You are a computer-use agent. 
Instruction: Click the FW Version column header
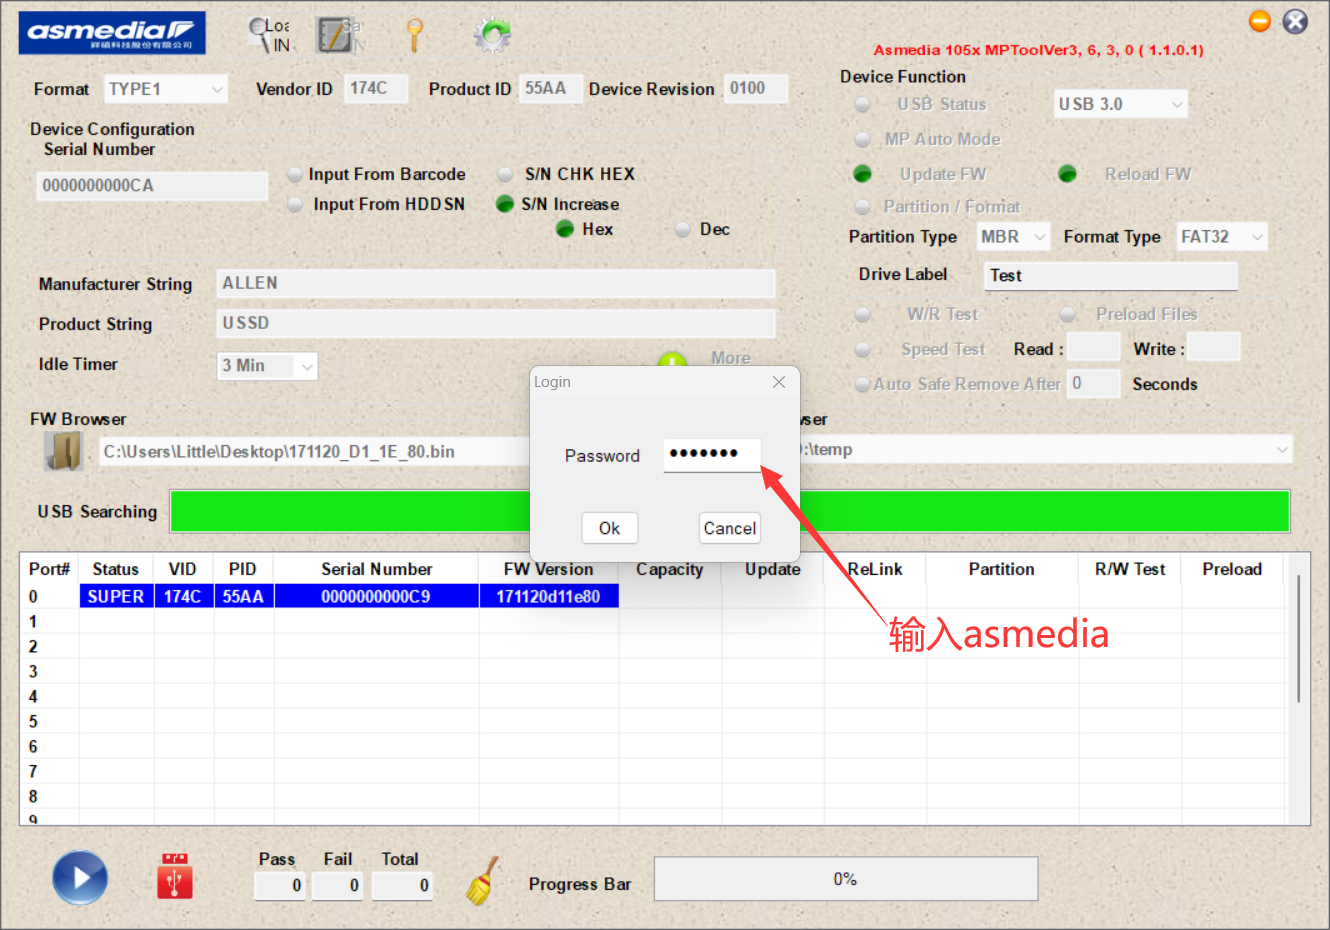pos(548,569)
